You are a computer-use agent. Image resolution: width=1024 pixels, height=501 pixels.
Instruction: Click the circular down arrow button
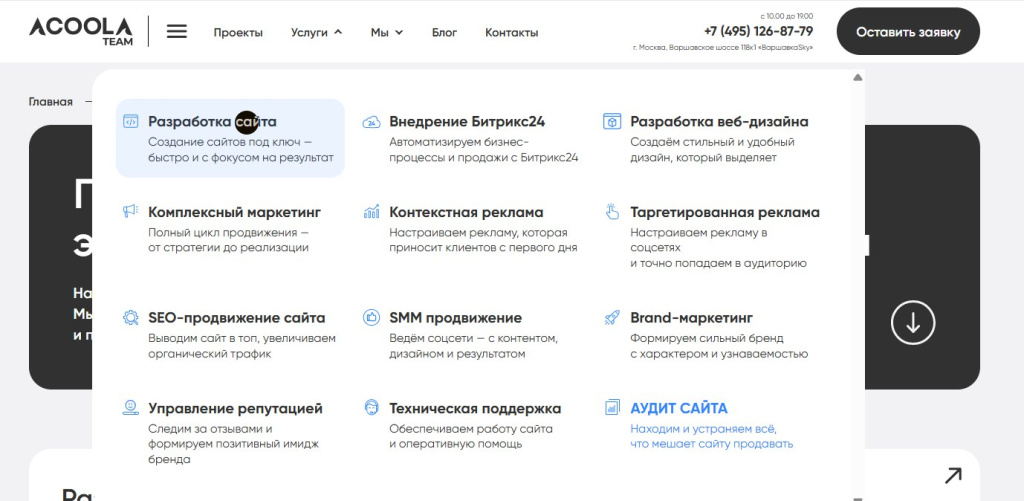click(x=913, y=323)
